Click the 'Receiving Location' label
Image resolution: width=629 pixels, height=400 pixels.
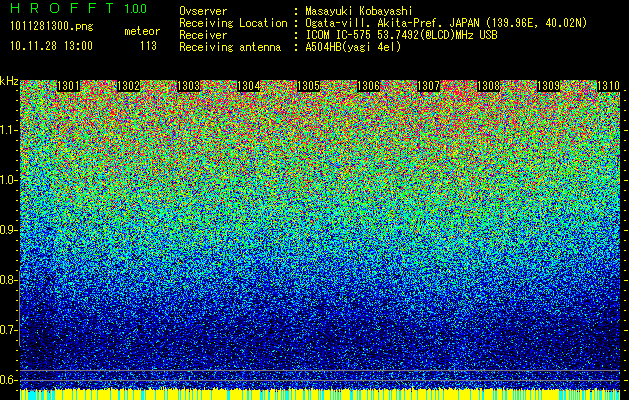233,23
